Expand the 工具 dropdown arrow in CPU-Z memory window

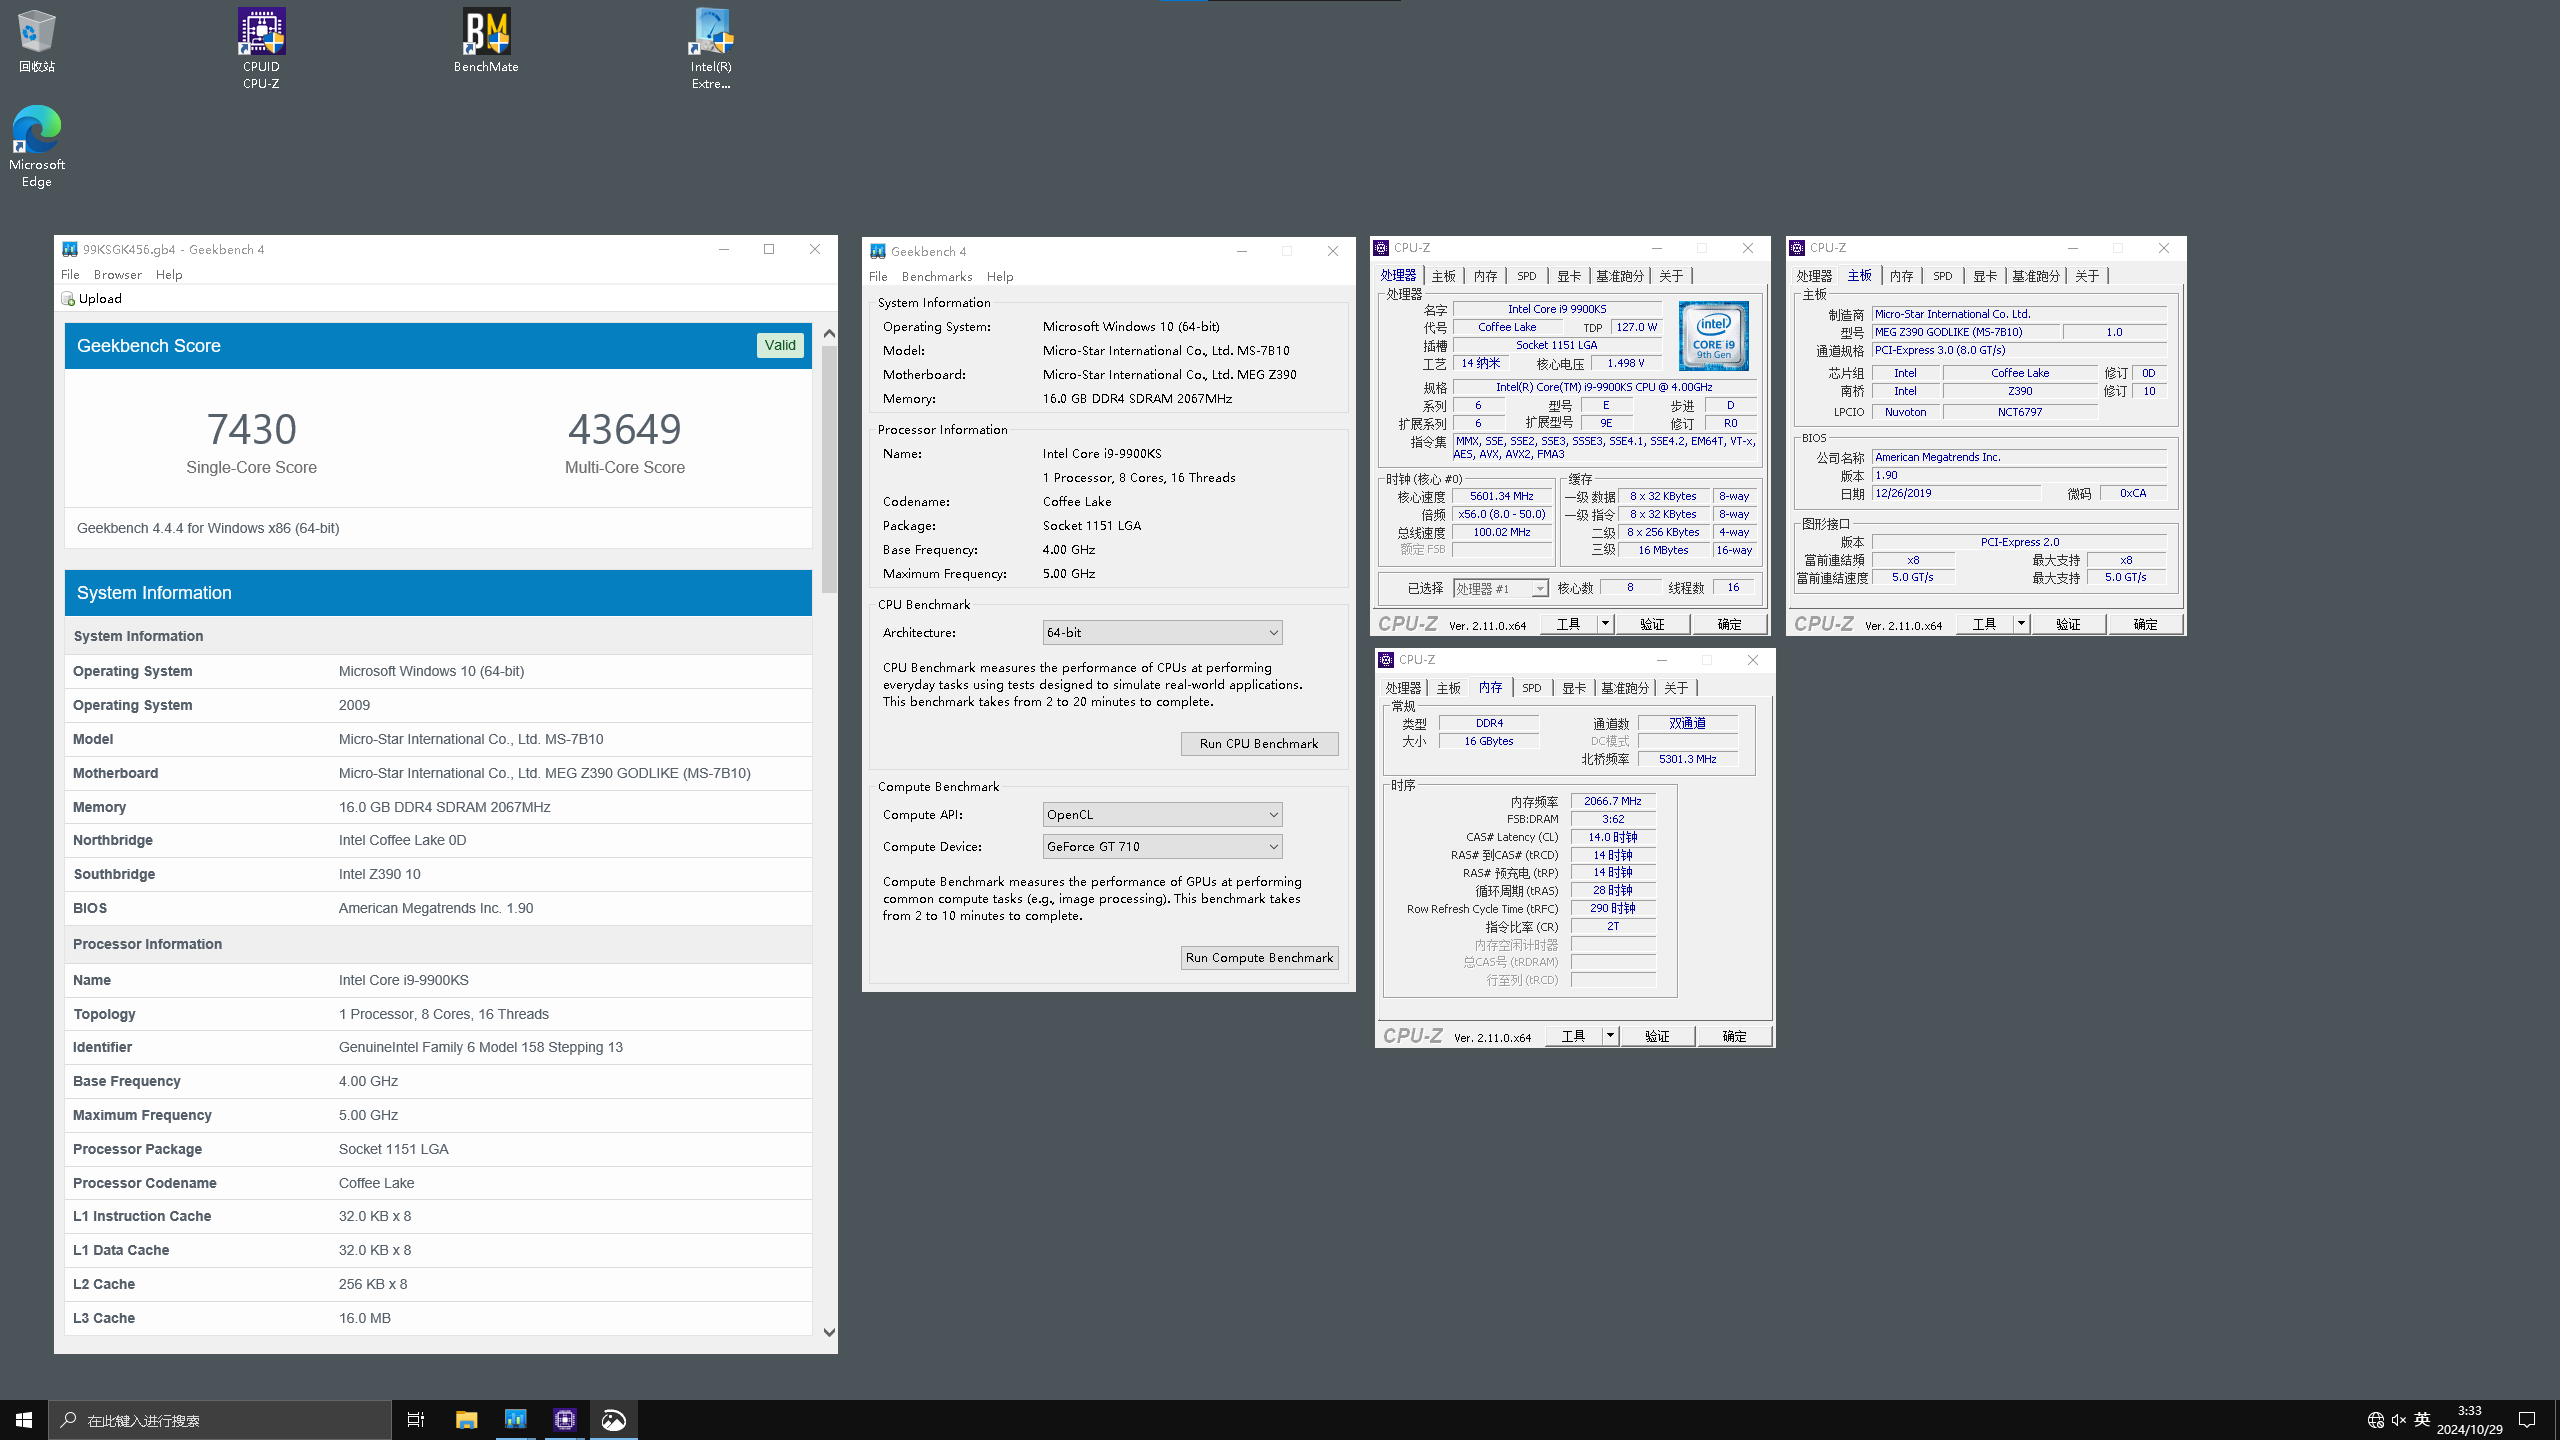1610,1036
